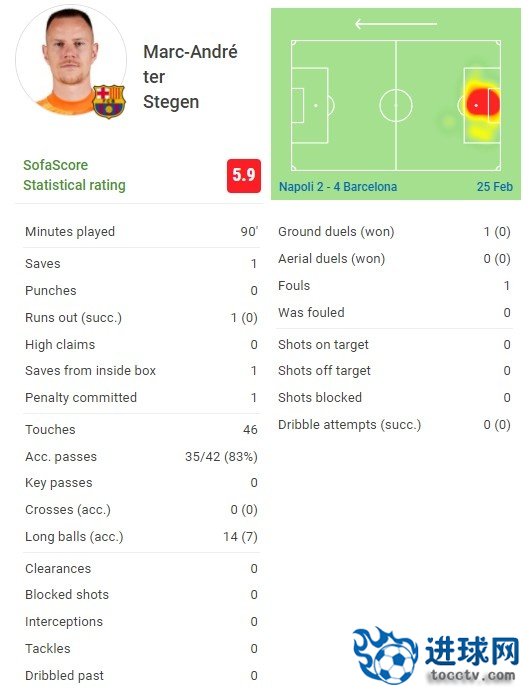Open the Napoli 2 - 4 Barcelona match link

coord(338,187)
